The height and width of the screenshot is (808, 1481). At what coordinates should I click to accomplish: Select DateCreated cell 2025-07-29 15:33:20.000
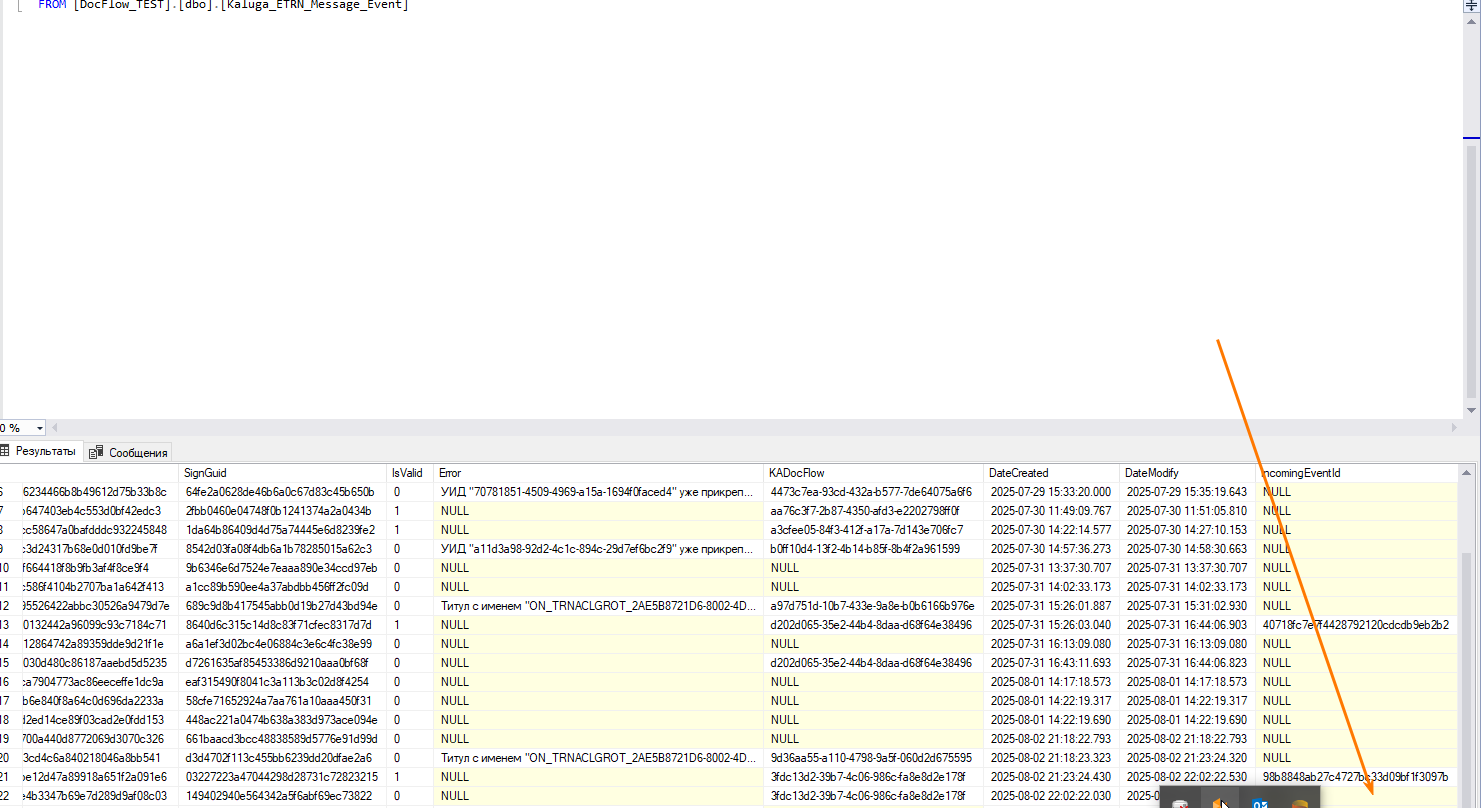click(x=1053, y=492)
